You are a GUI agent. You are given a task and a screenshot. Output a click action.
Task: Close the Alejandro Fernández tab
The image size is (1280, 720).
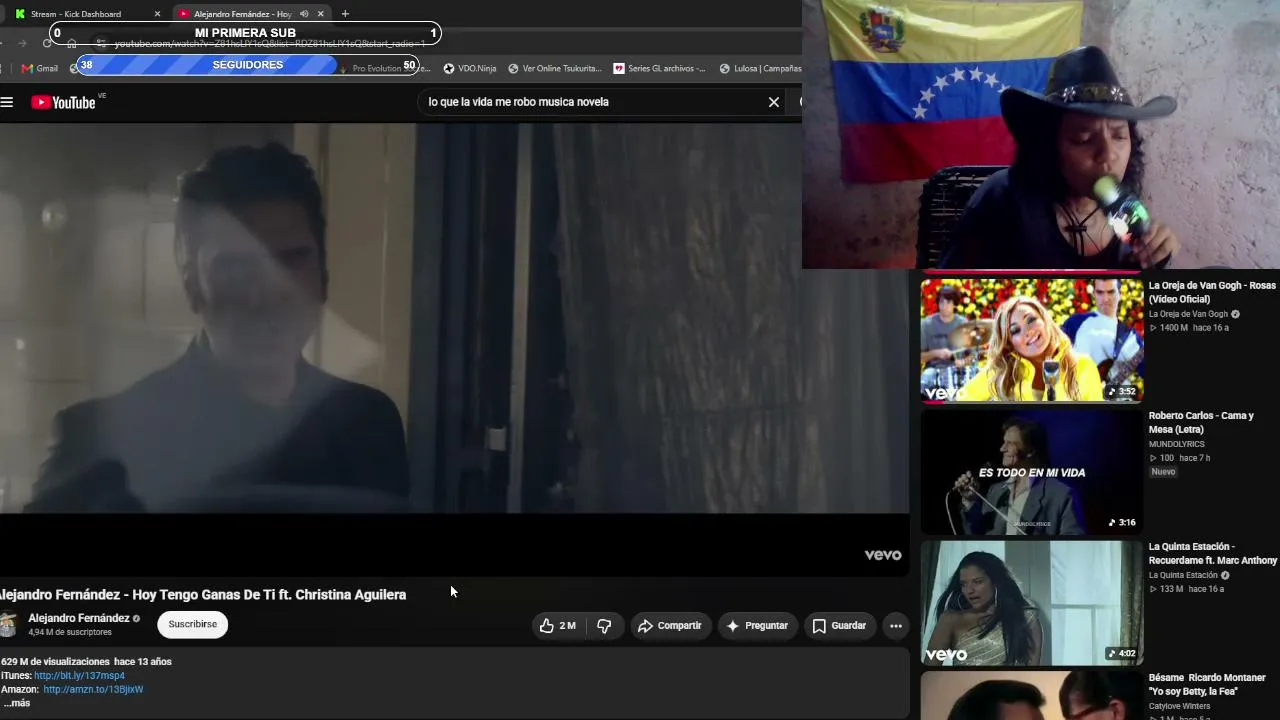[320, 14]
